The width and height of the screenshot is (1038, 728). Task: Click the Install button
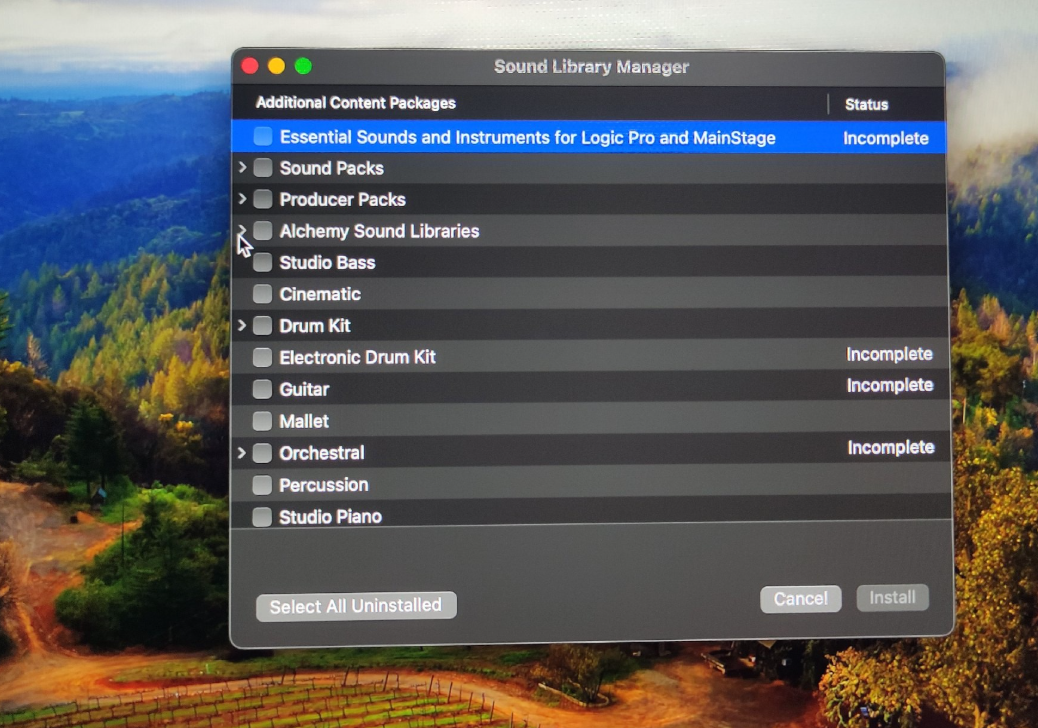pos(892,598)
